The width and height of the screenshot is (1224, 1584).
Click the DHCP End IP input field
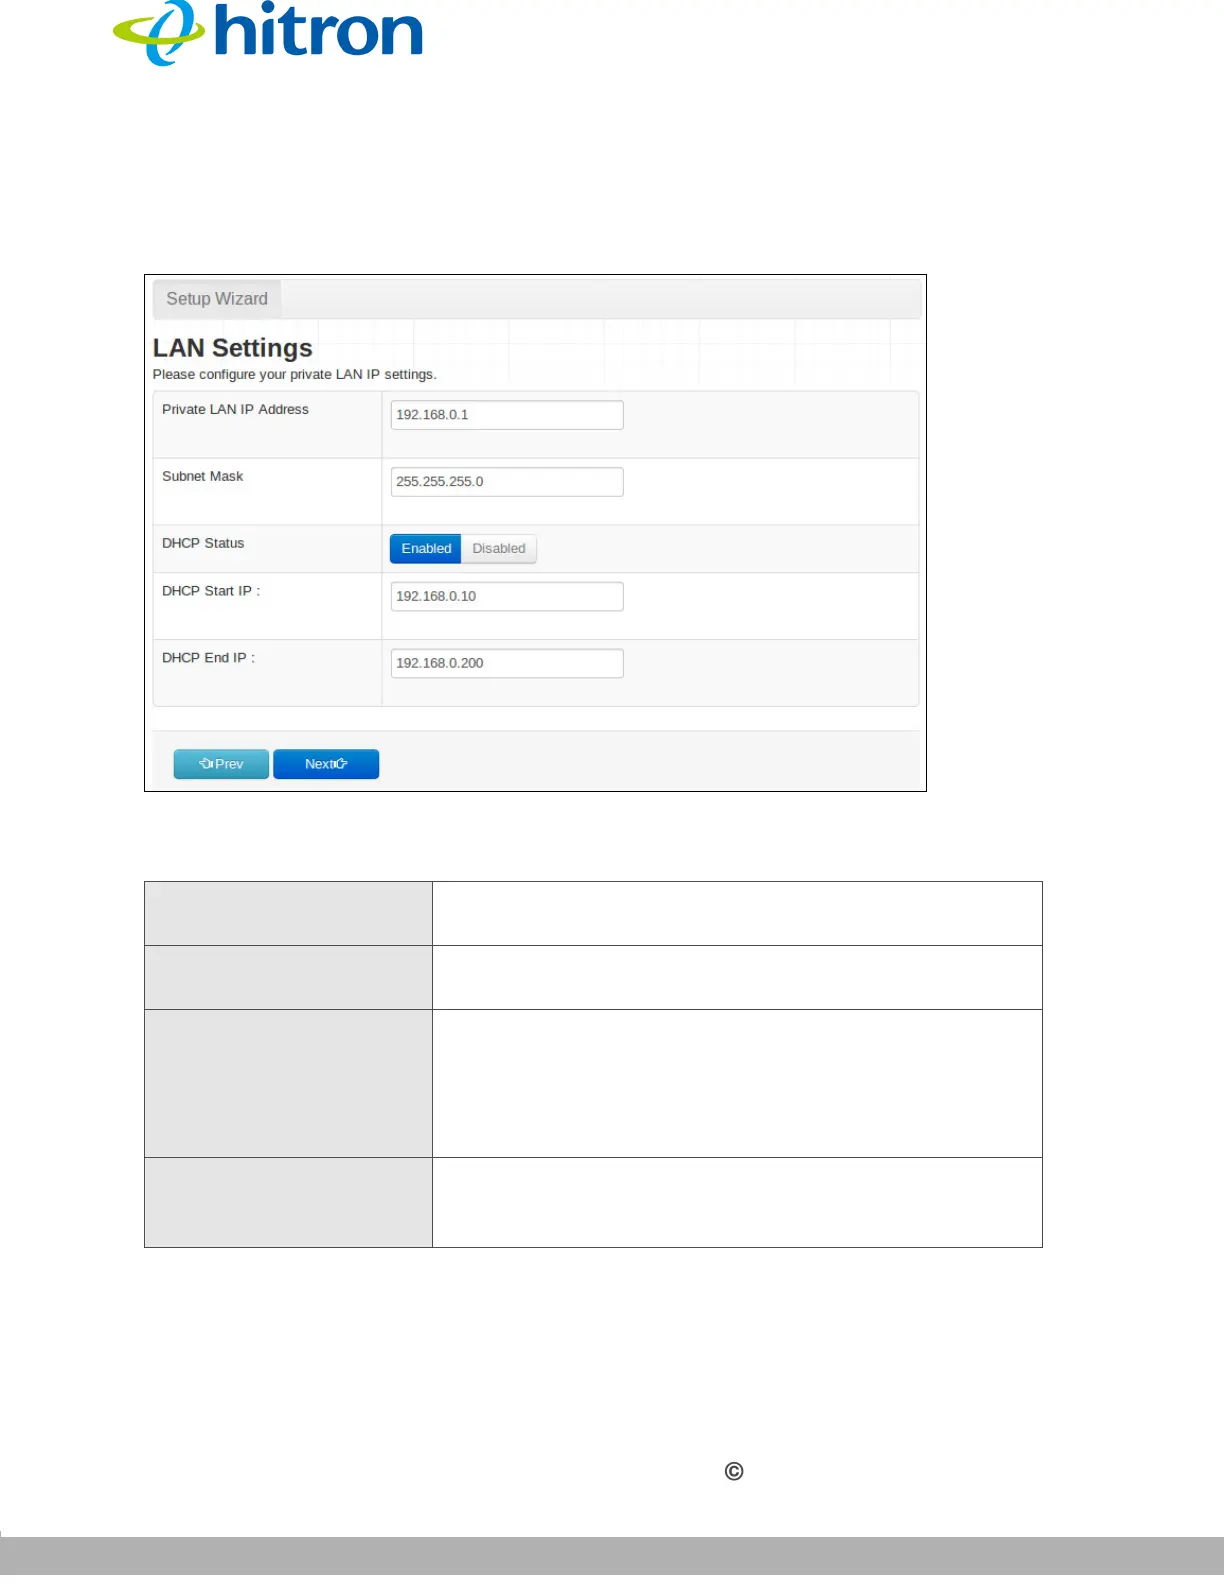click(507, 664)
